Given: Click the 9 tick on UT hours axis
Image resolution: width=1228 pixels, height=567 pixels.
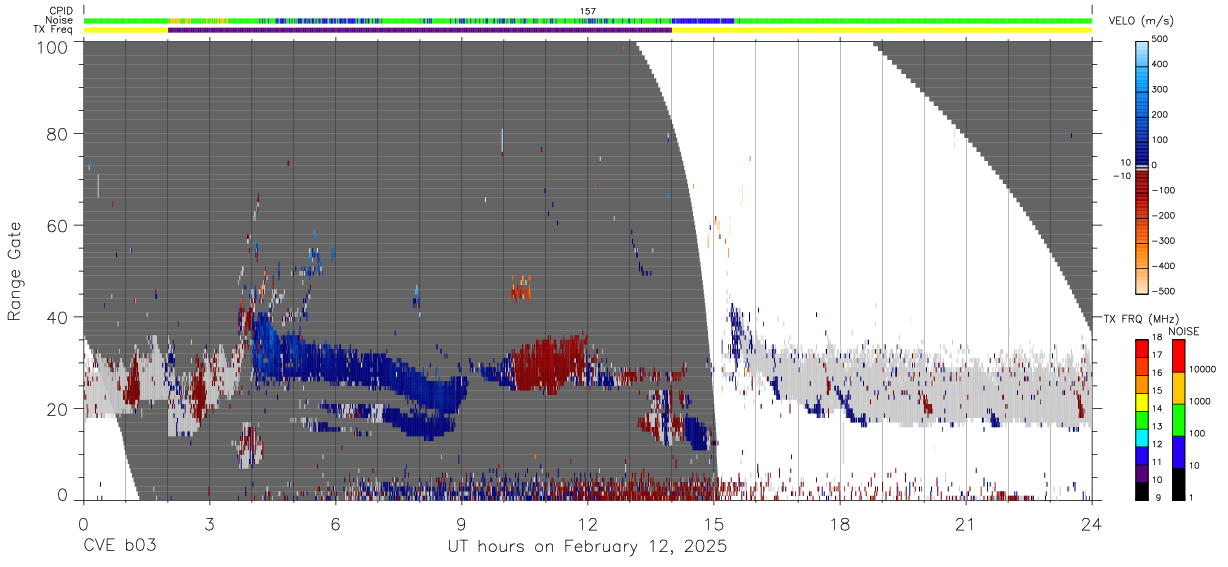Looking at the screenshot, I should (461, 524).
